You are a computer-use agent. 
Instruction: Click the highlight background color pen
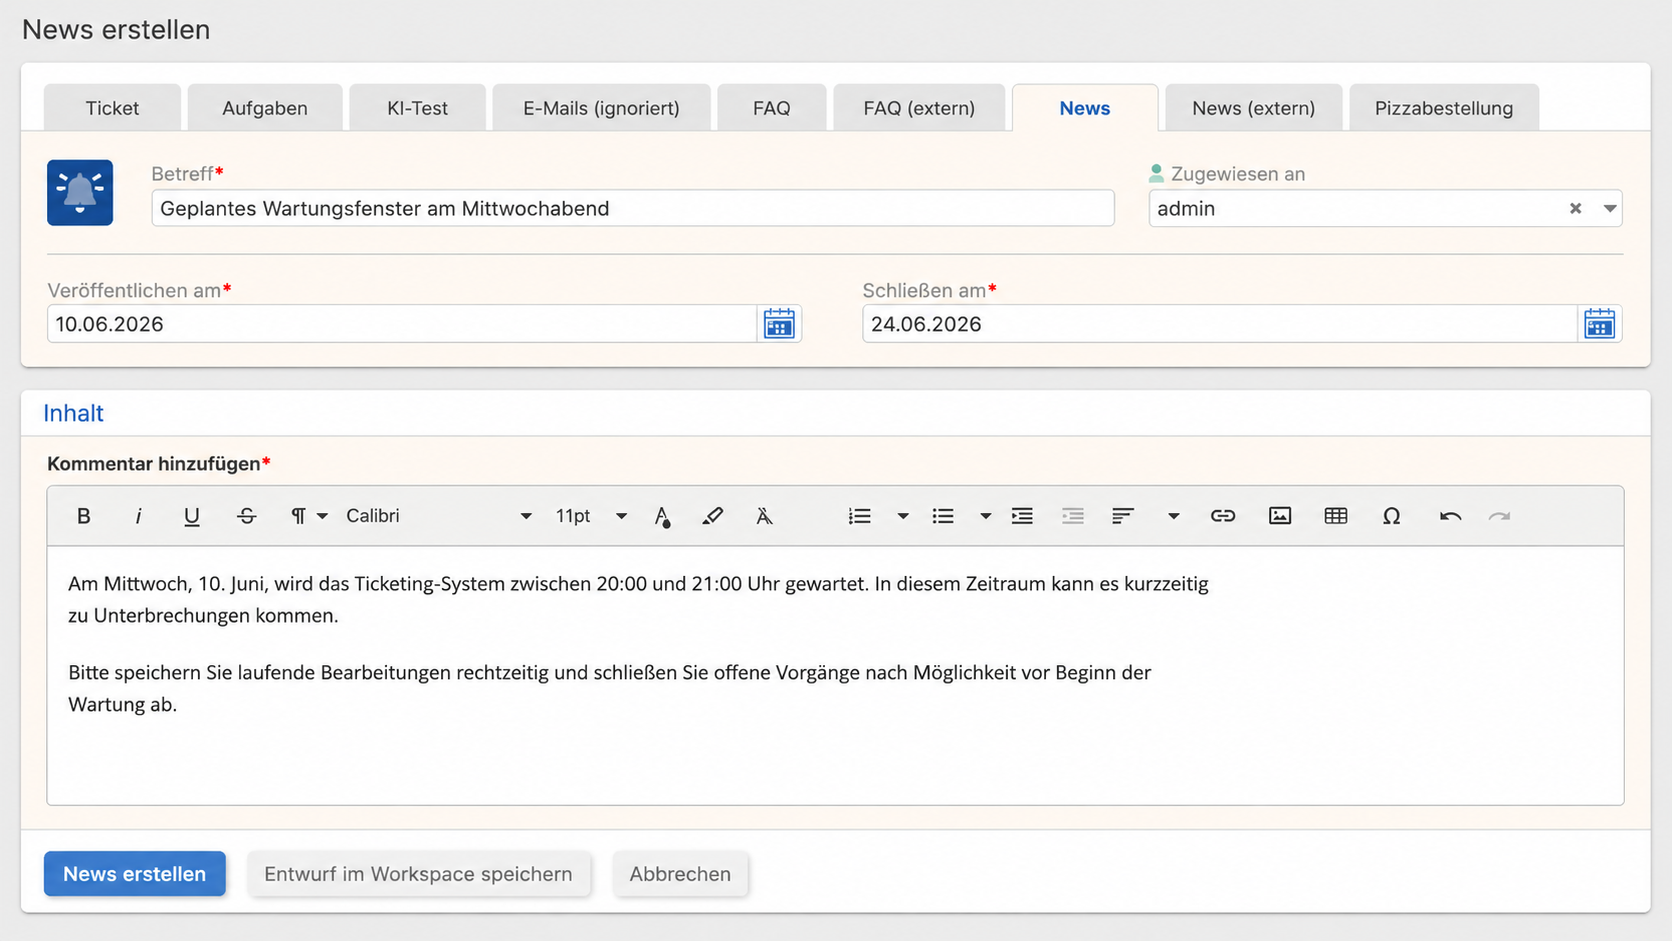coord(713,516)
